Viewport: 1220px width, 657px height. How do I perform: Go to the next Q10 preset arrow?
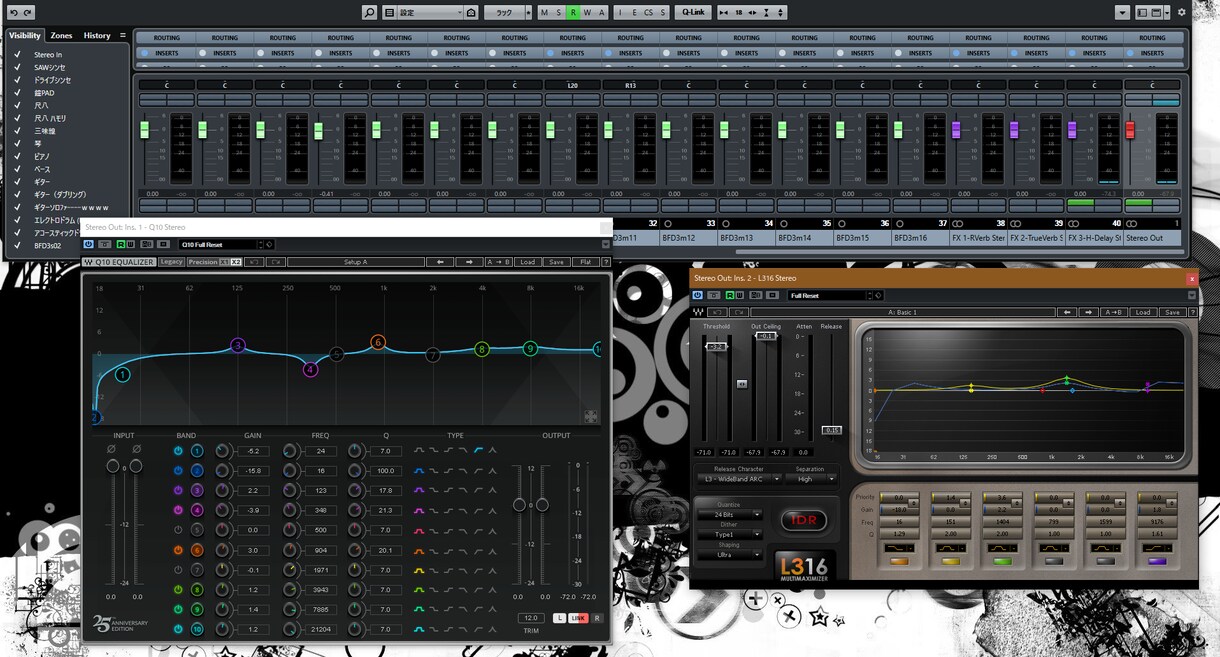pyautogui.click(x=469, y=262)
